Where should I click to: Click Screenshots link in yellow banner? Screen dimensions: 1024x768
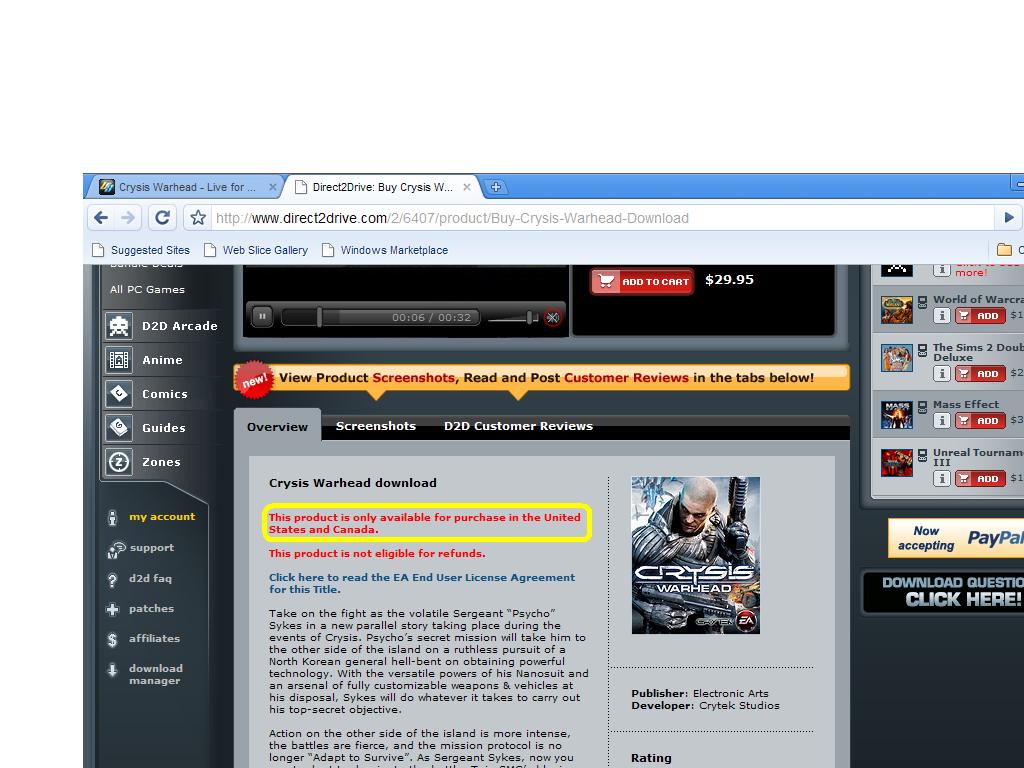(413, 377)
